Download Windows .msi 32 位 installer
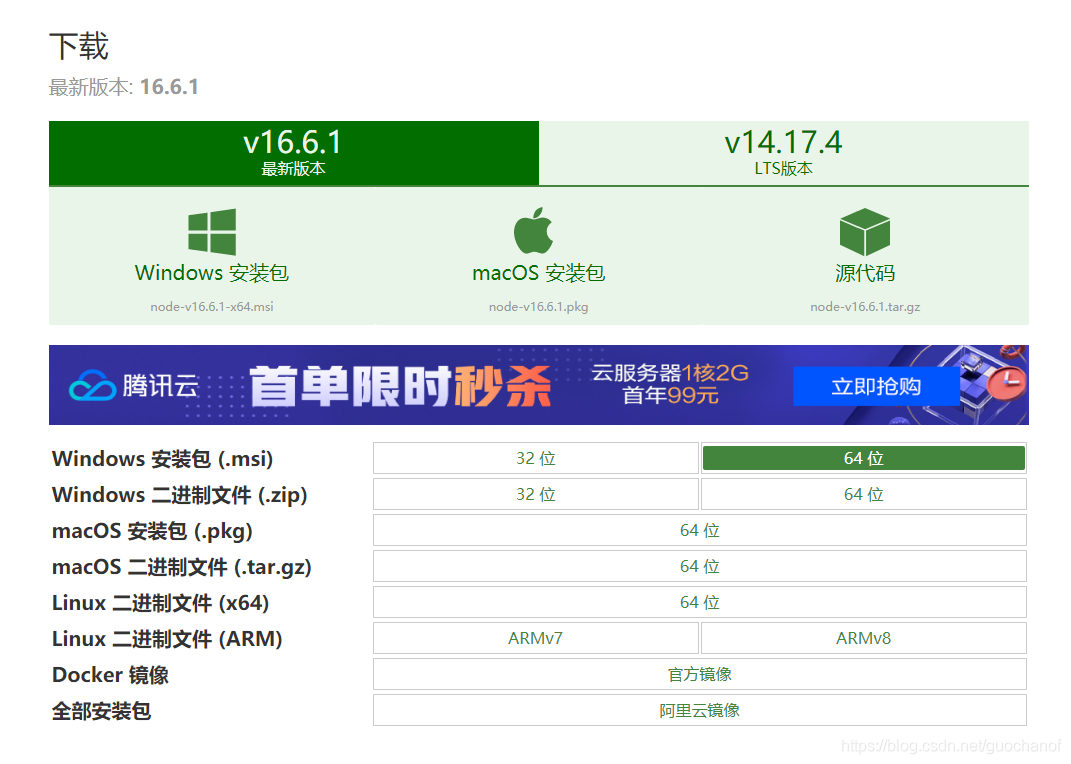Image resolution: width=1071 pixels, height=764 pixels. [536, 458]
